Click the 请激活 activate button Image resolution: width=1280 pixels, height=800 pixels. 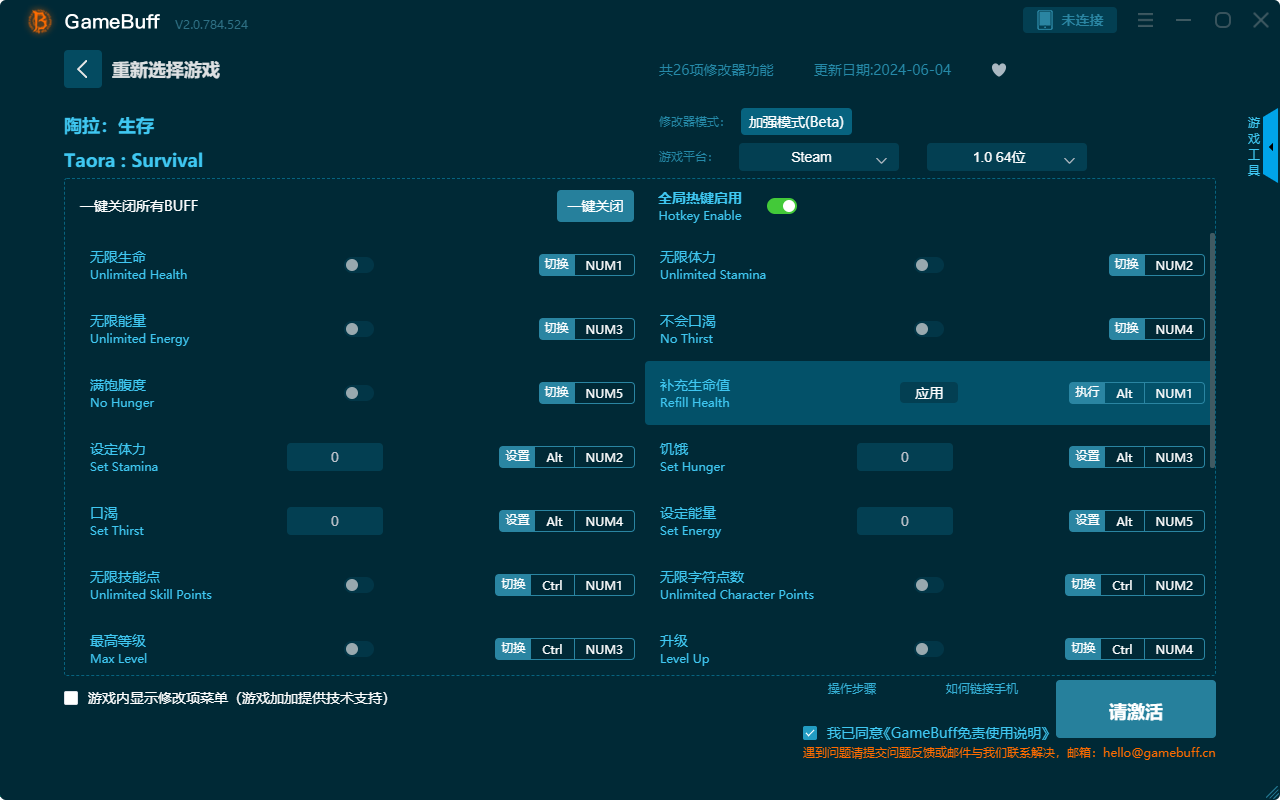click(x=1135, y=710)
